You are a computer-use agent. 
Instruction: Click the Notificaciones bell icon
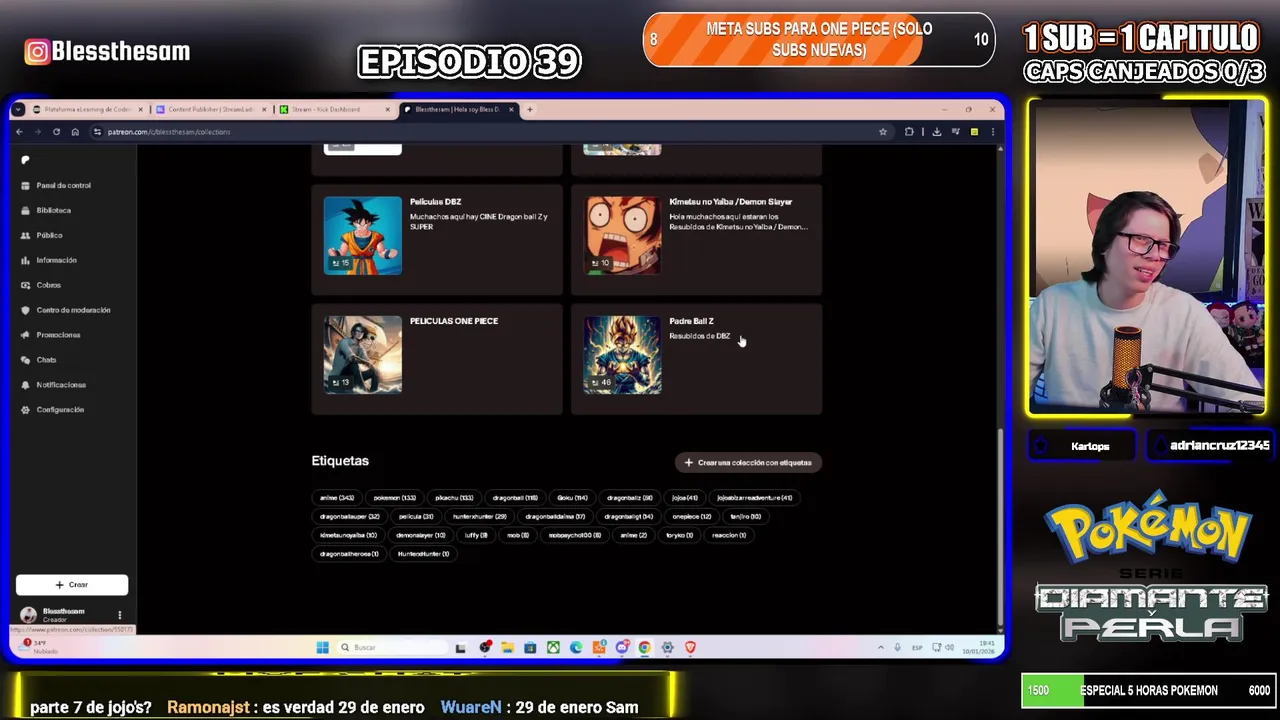click(x=26, y=385)
